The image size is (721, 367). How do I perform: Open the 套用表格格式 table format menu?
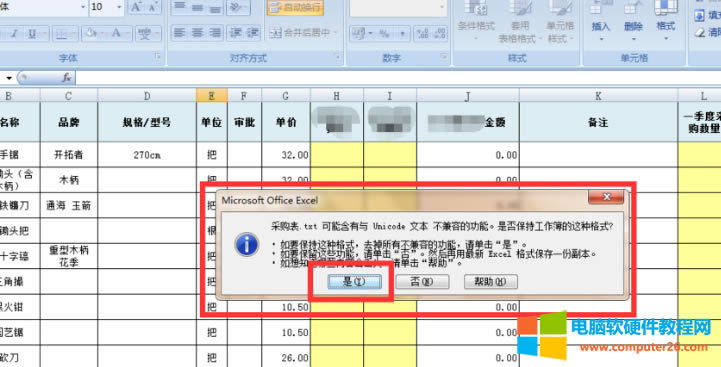tap(520, 21)
